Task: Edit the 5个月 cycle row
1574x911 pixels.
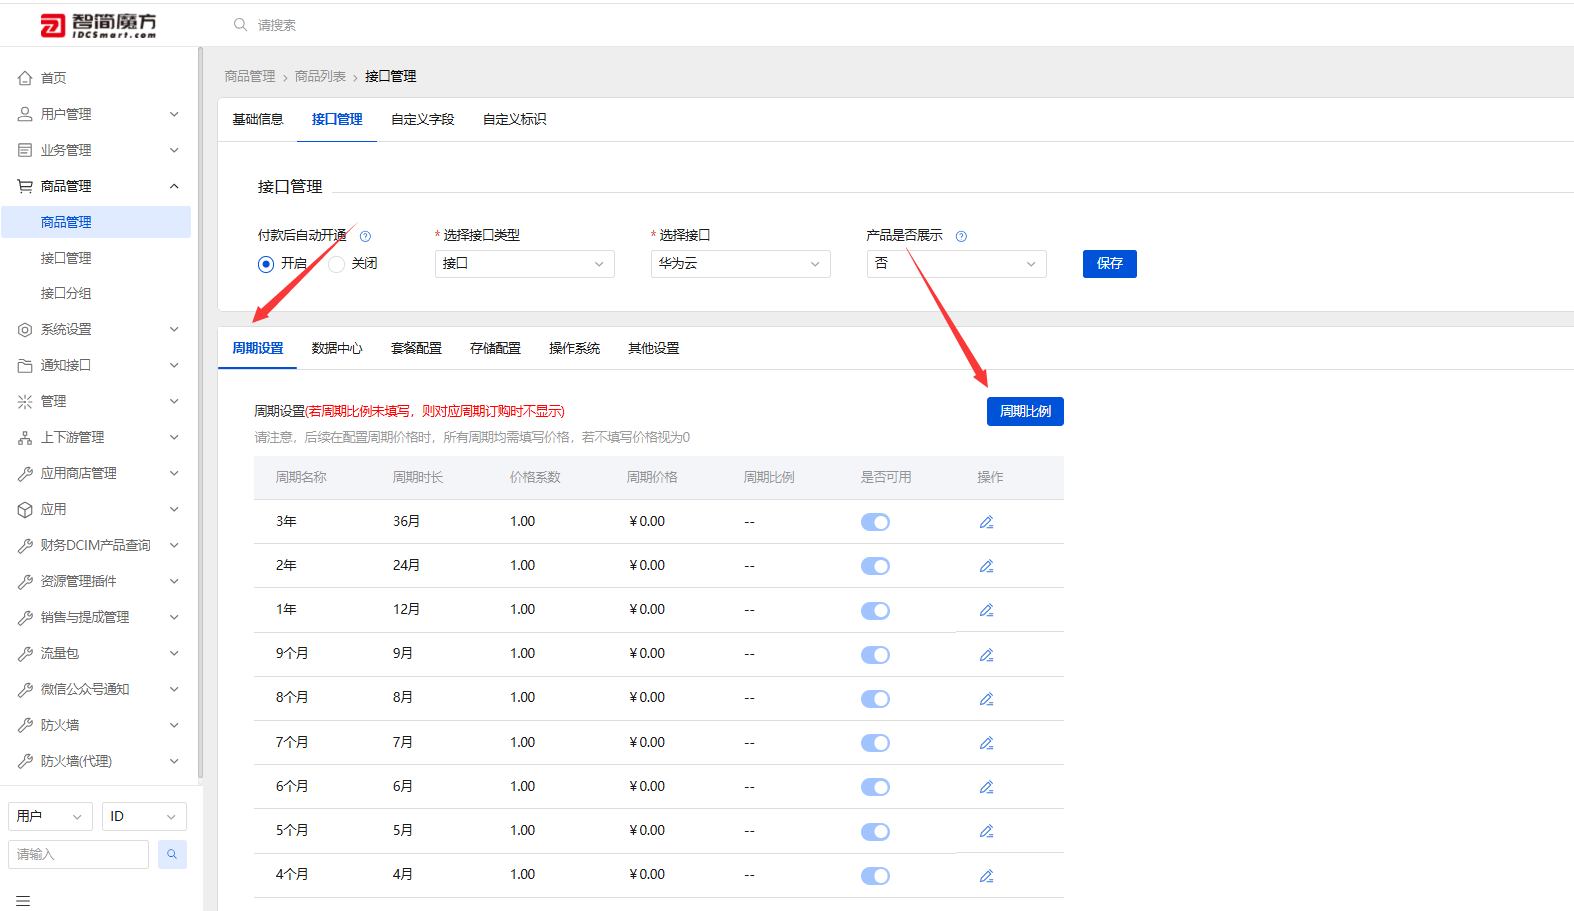Action: pyautogui.click(x=986, y=831)
